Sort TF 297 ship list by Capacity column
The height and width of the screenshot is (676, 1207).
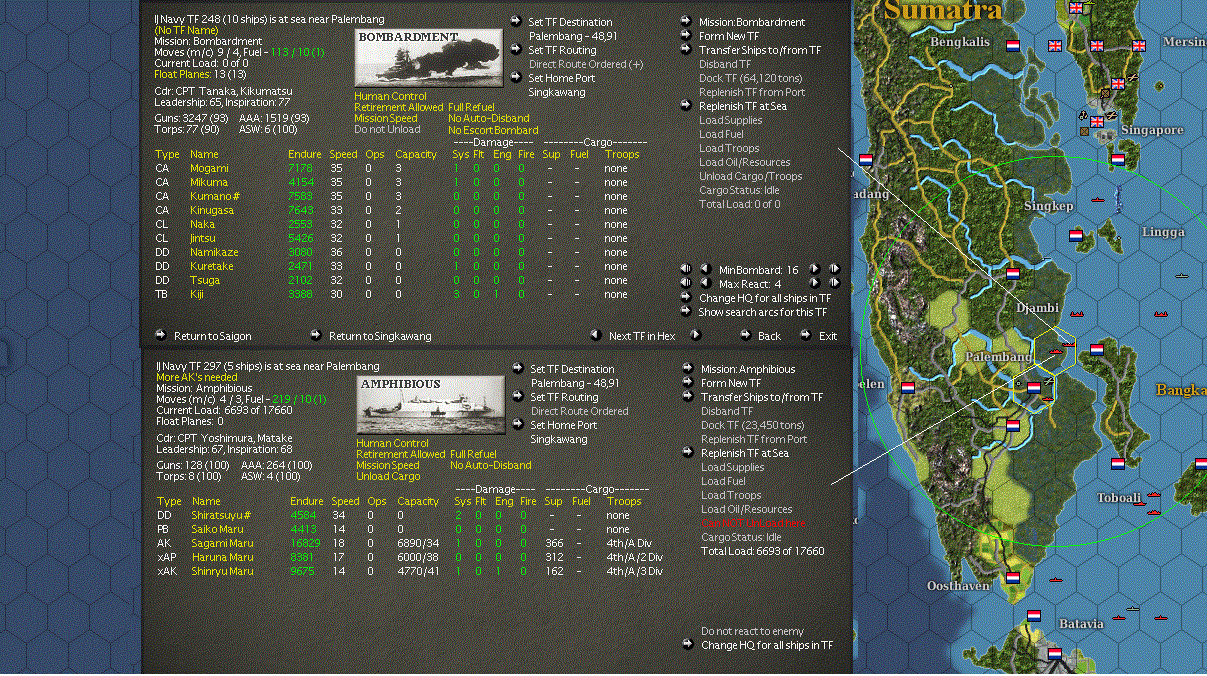click(x=418, y=501)
